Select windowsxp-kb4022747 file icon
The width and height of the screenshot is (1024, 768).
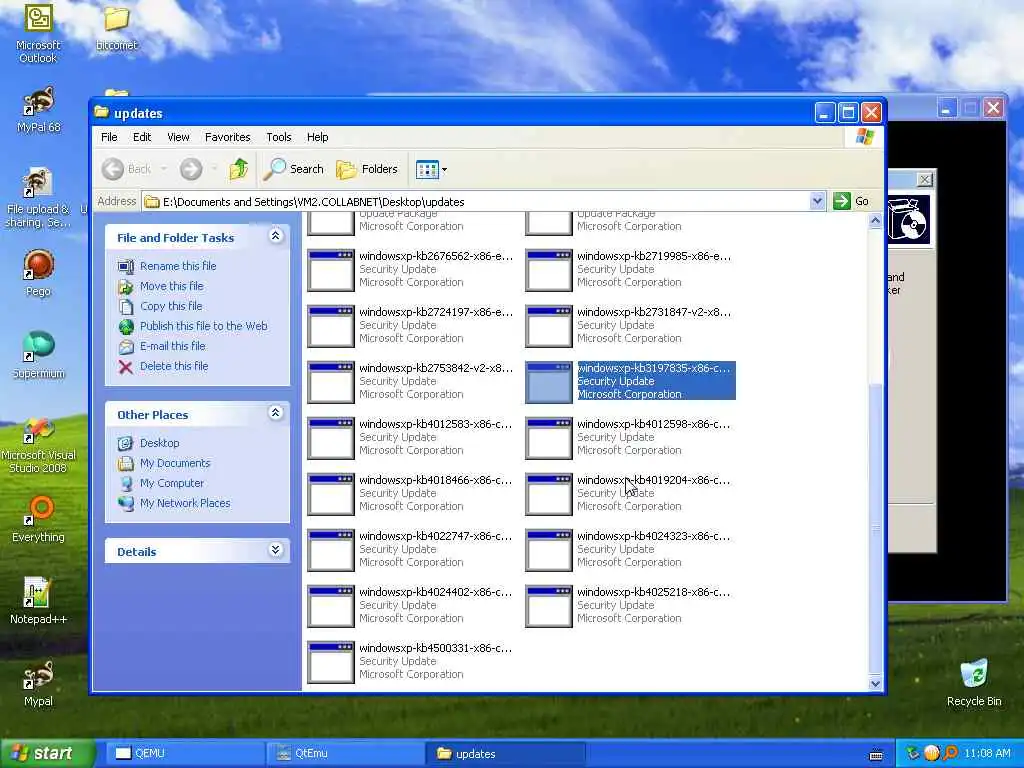pos(331,551)
